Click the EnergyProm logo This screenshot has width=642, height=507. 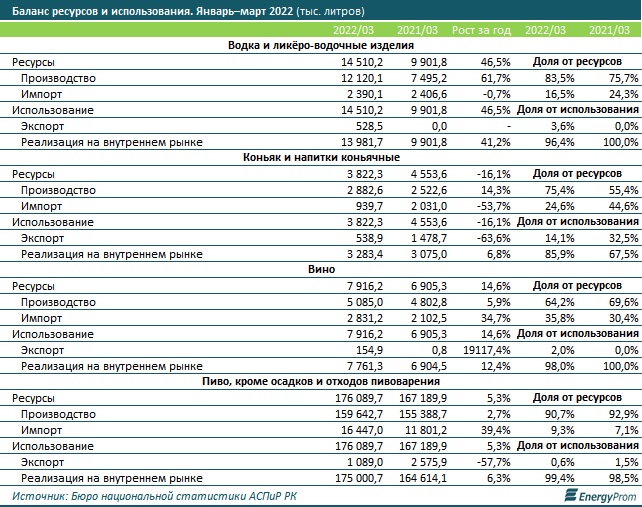tap(600, 496)
